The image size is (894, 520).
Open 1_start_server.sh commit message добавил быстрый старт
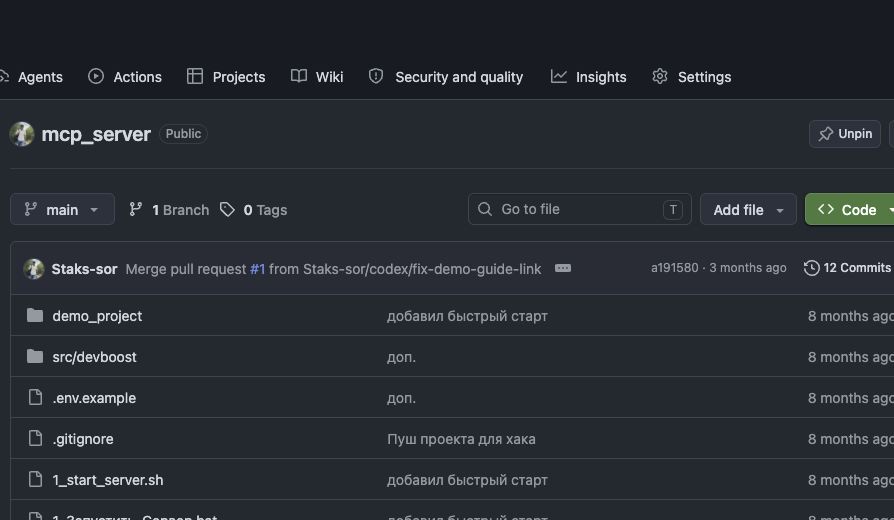(467, 480)
